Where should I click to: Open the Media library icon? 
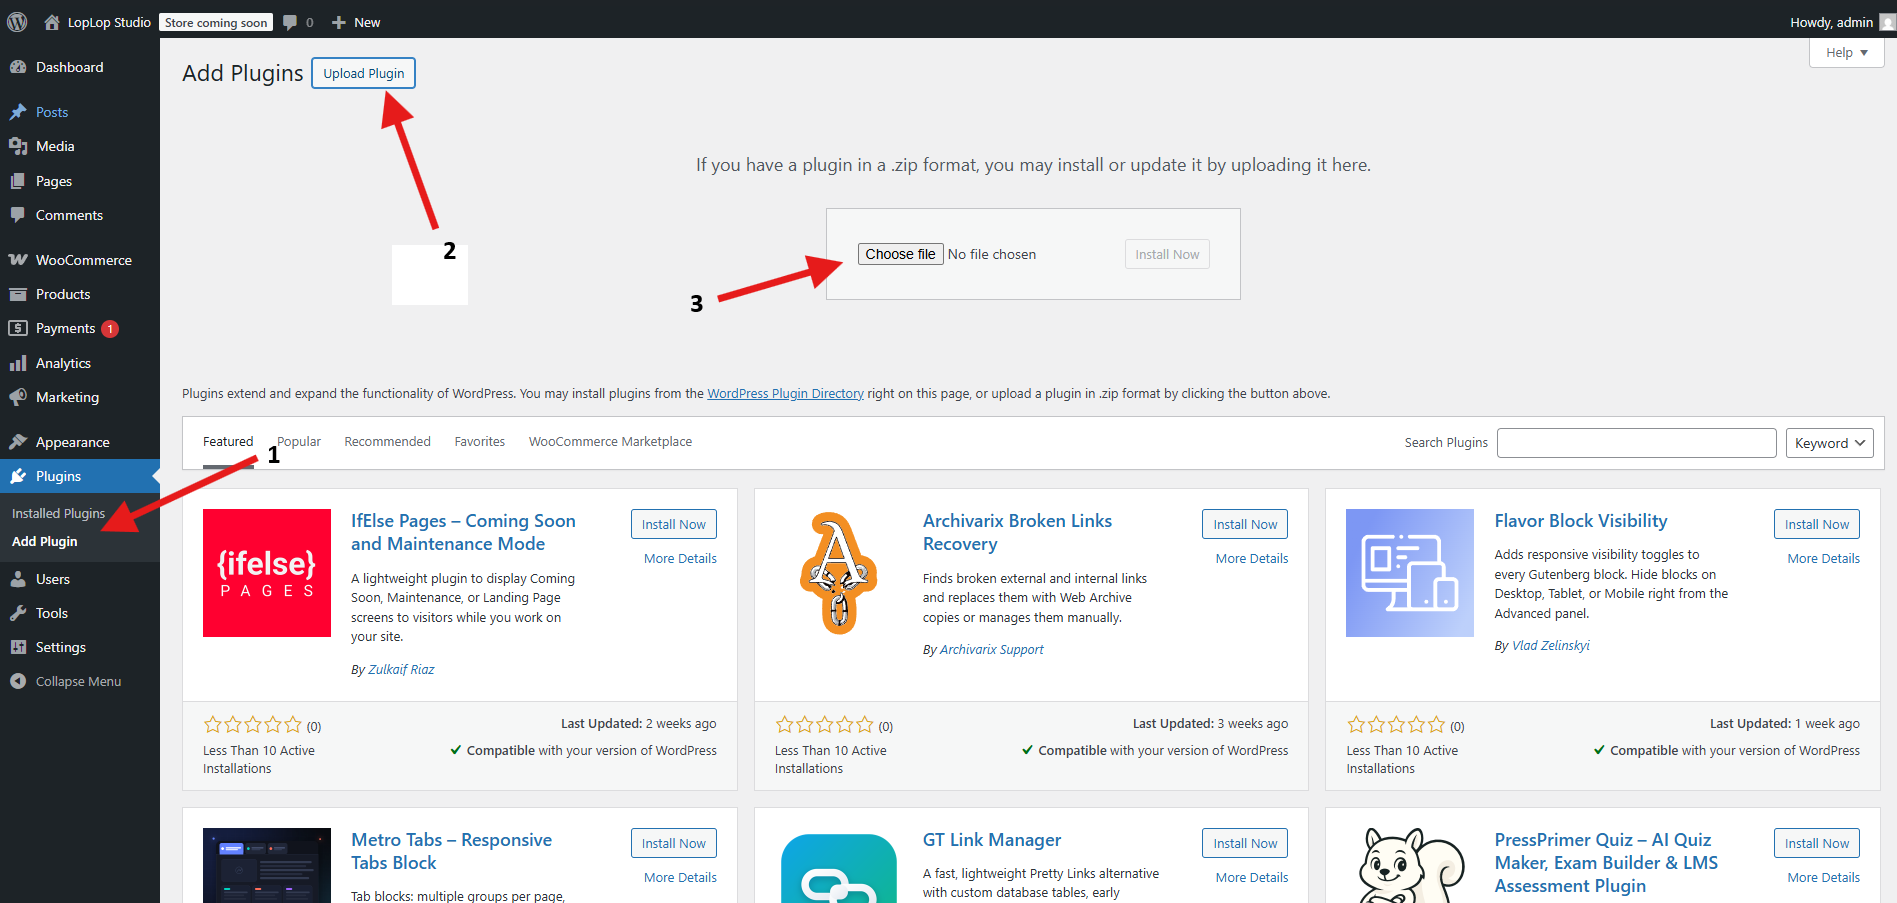coord(18,146)
